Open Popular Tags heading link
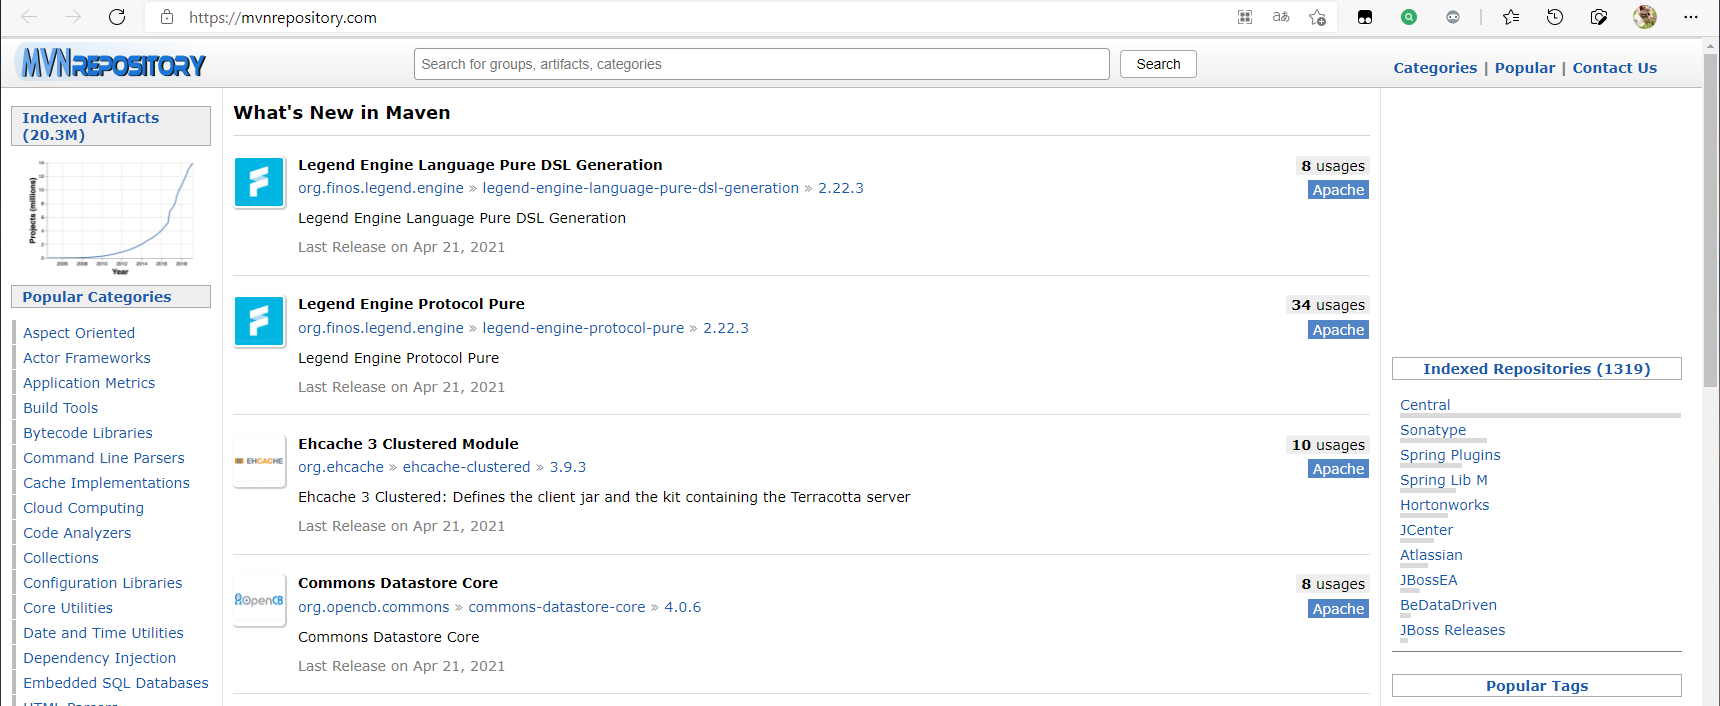 (1537, 686)
